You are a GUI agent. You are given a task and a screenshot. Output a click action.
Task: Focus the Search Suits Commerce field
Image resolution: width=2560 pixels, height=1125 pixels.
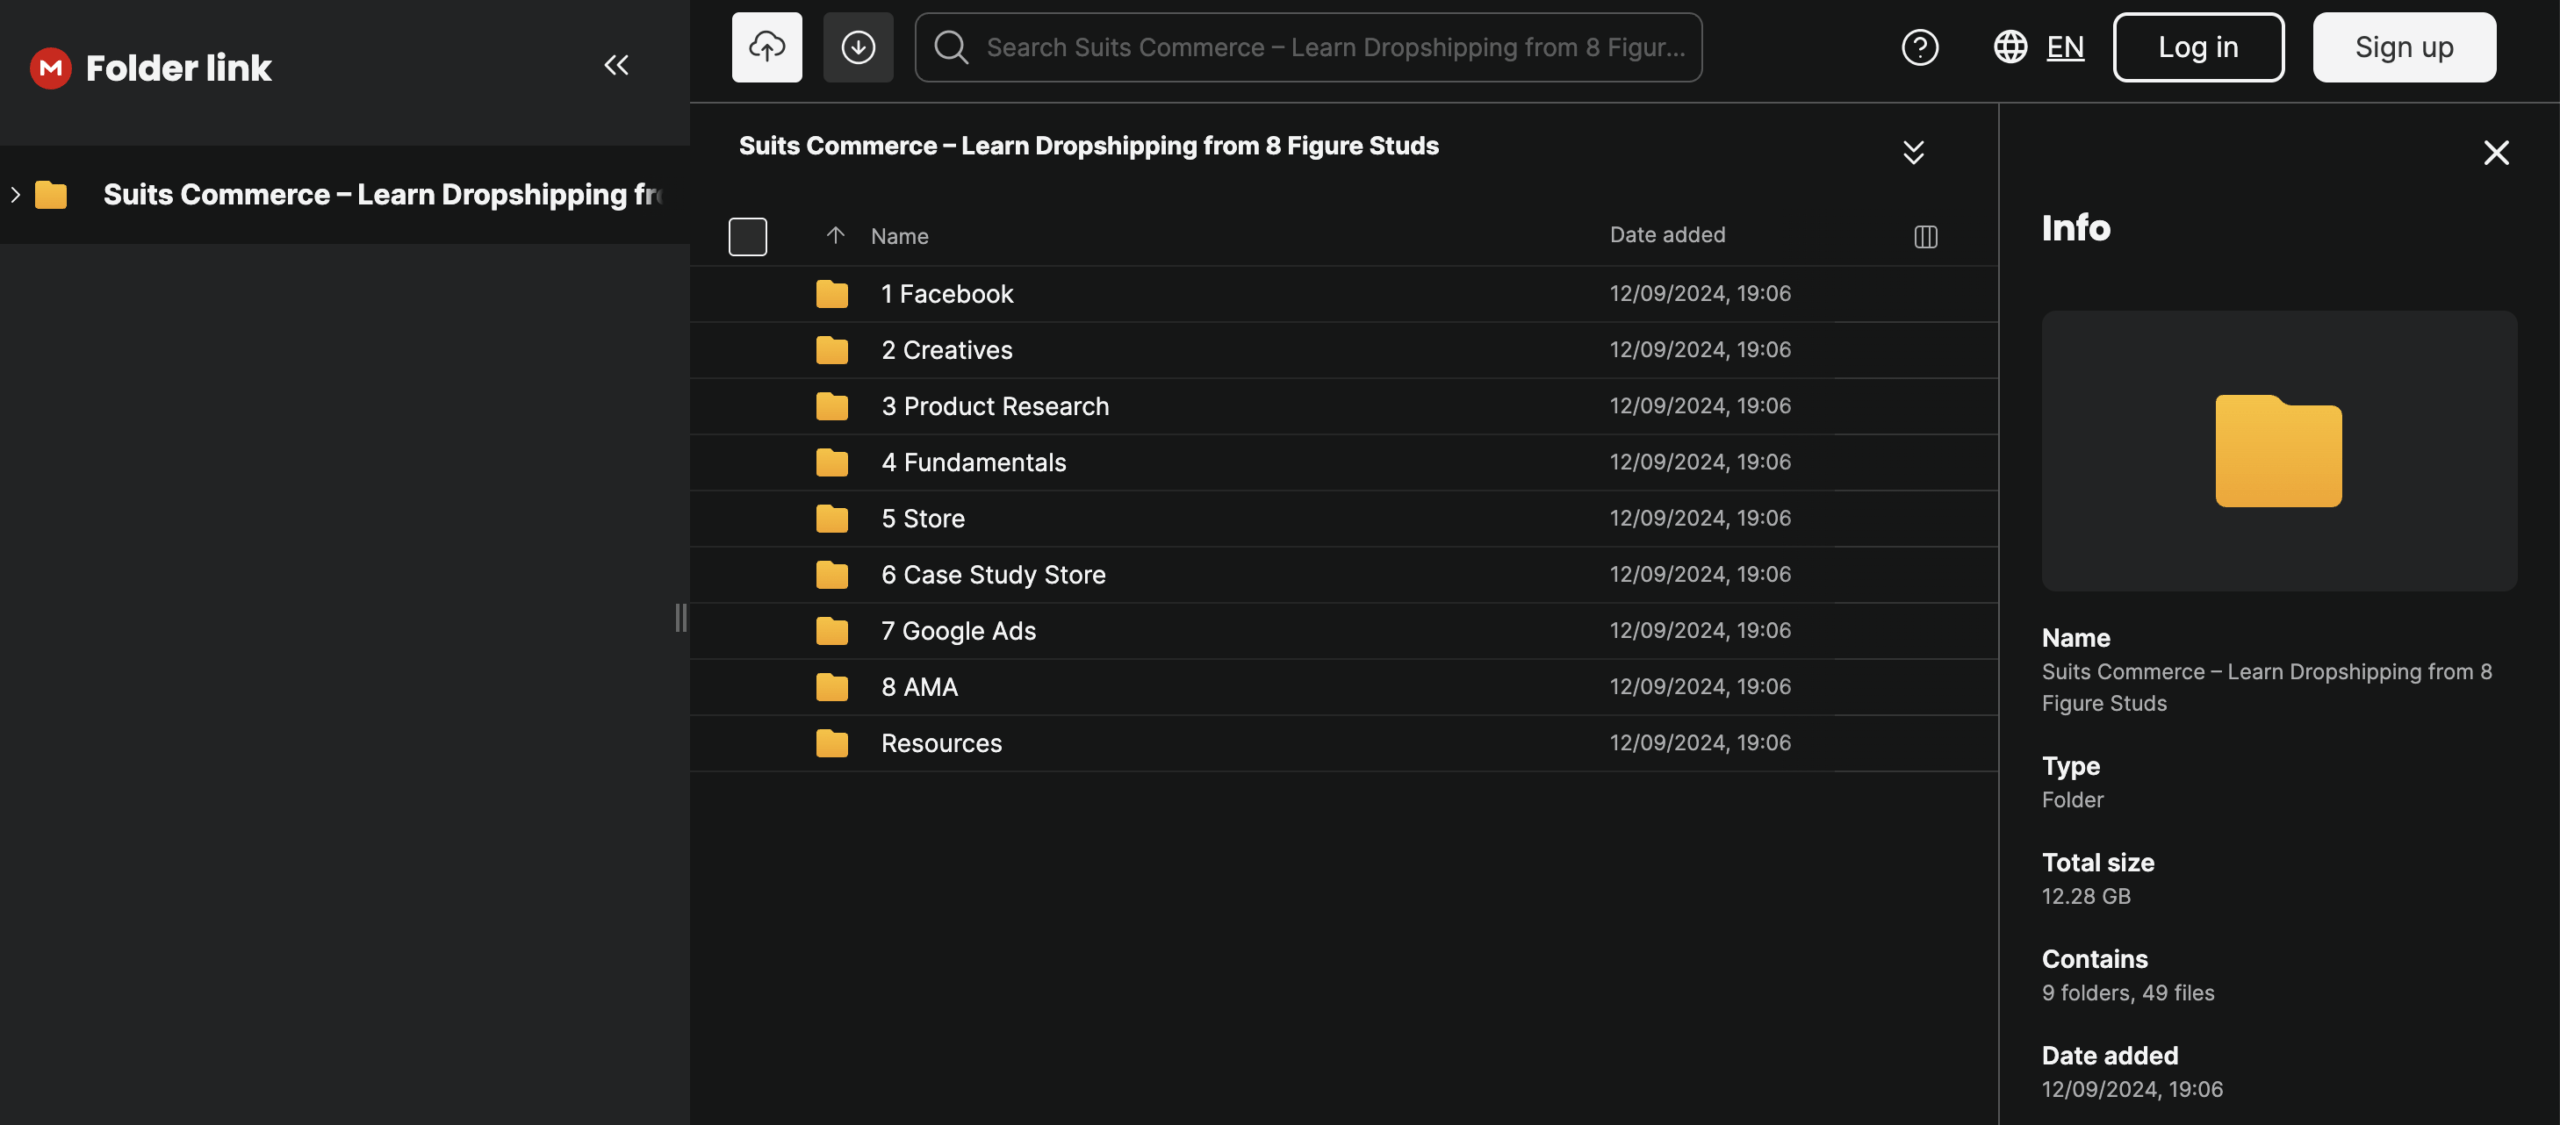[1334, 47]
